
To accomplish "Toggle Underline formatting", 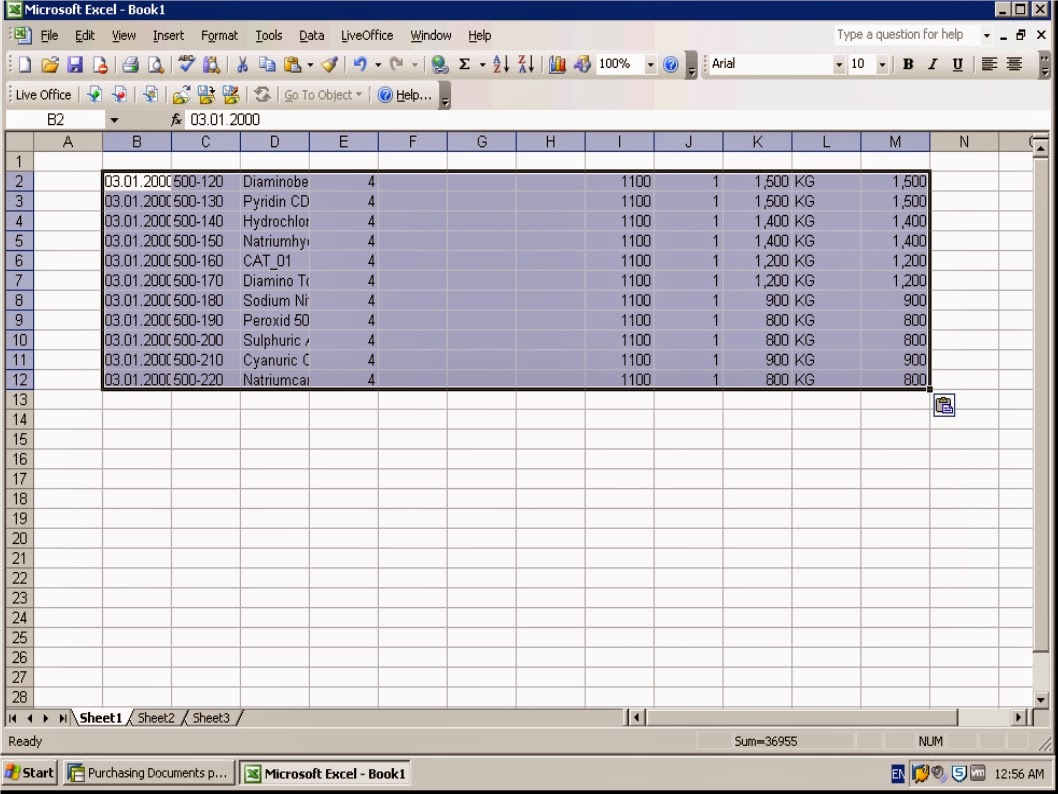I will coord(957,63).
